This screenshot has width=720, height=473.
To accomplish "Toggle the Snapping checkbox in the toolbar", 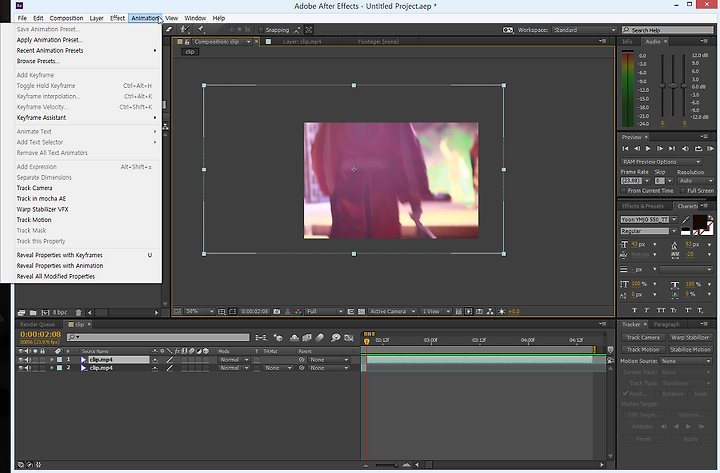I will 261,30.
